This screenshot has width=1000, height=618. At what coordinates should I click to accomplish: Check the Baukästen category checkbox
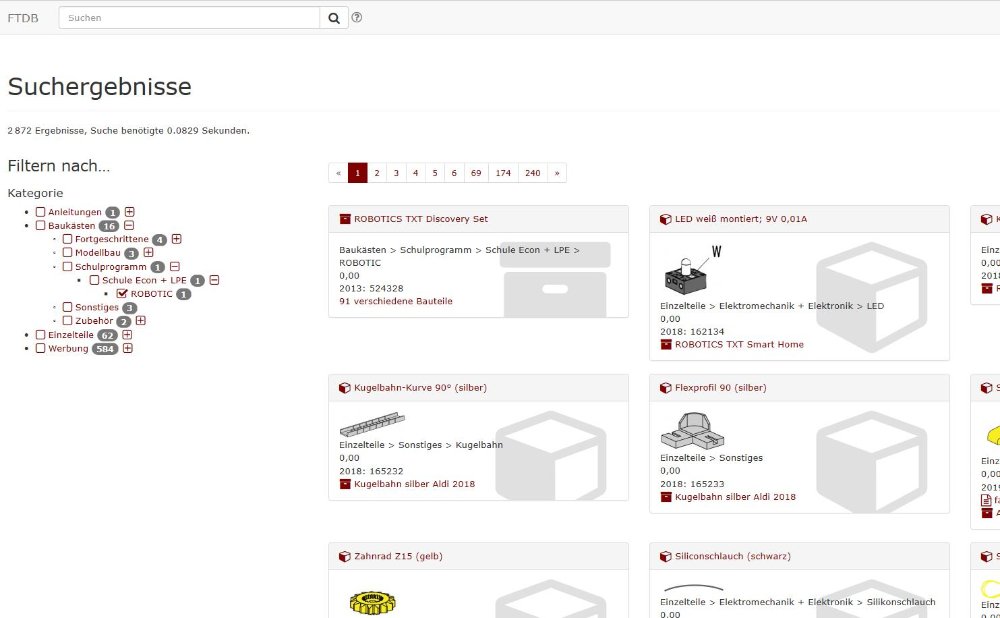tap(40, 225)
